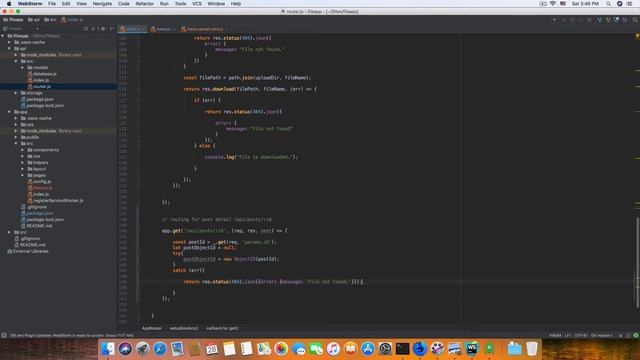Open Project panel settings gear icon
Image resolution: width=640 pixels, height=360 pixels.
pos(103,29)
